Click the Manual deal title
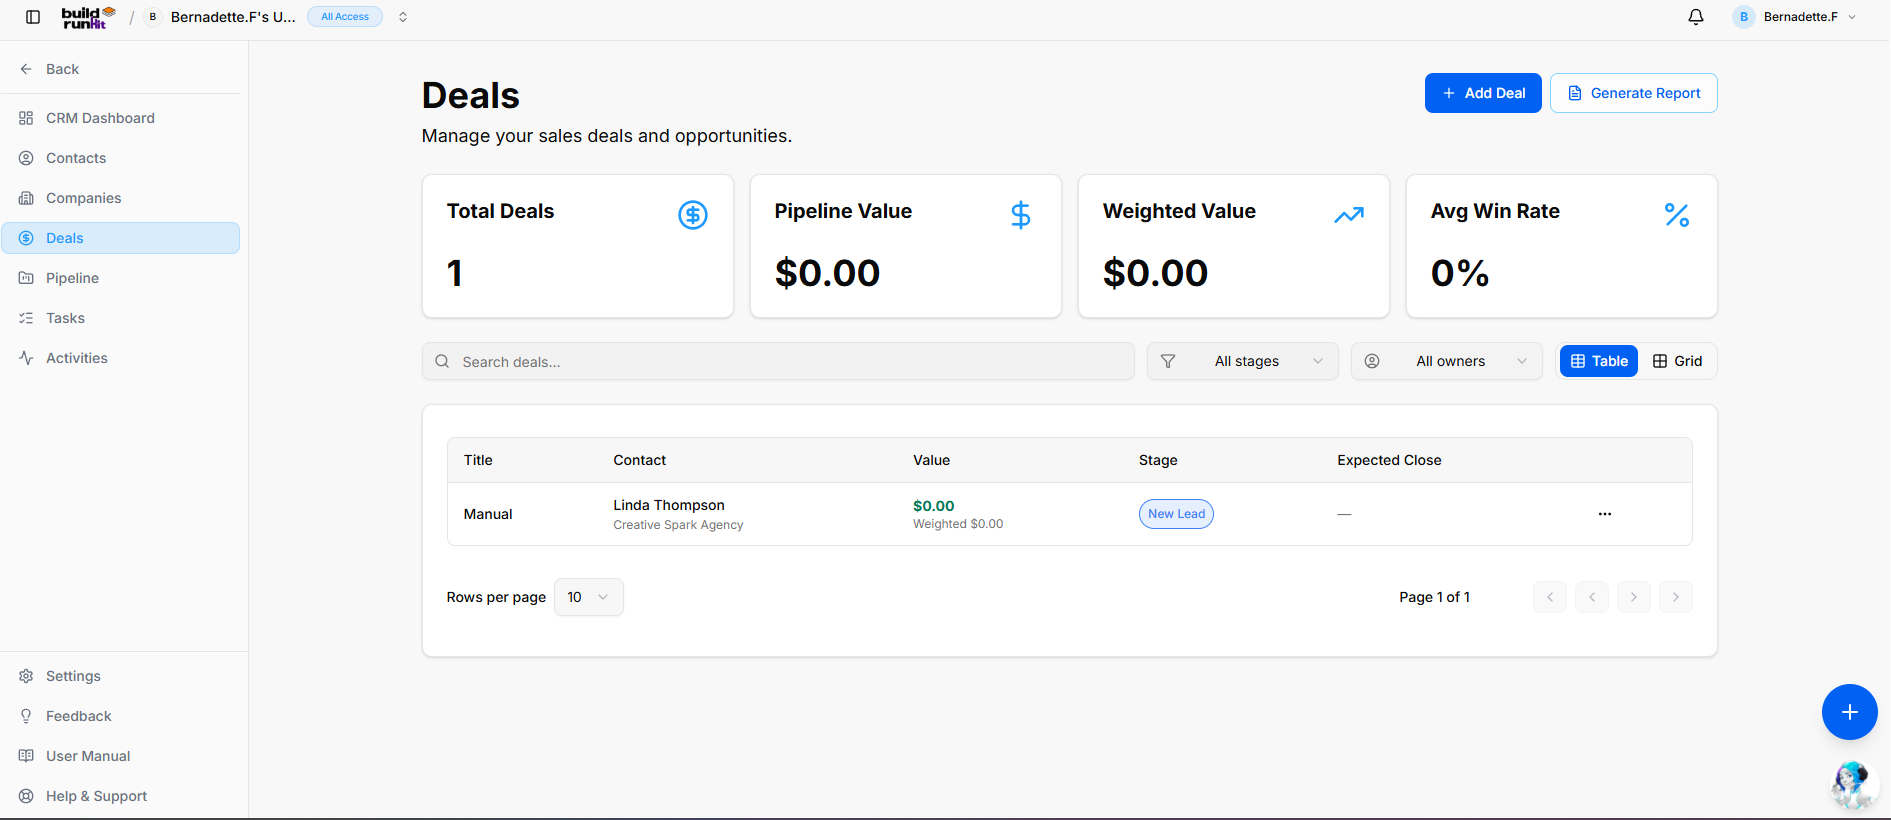1891x820 pixels. (x=488, y=514)
